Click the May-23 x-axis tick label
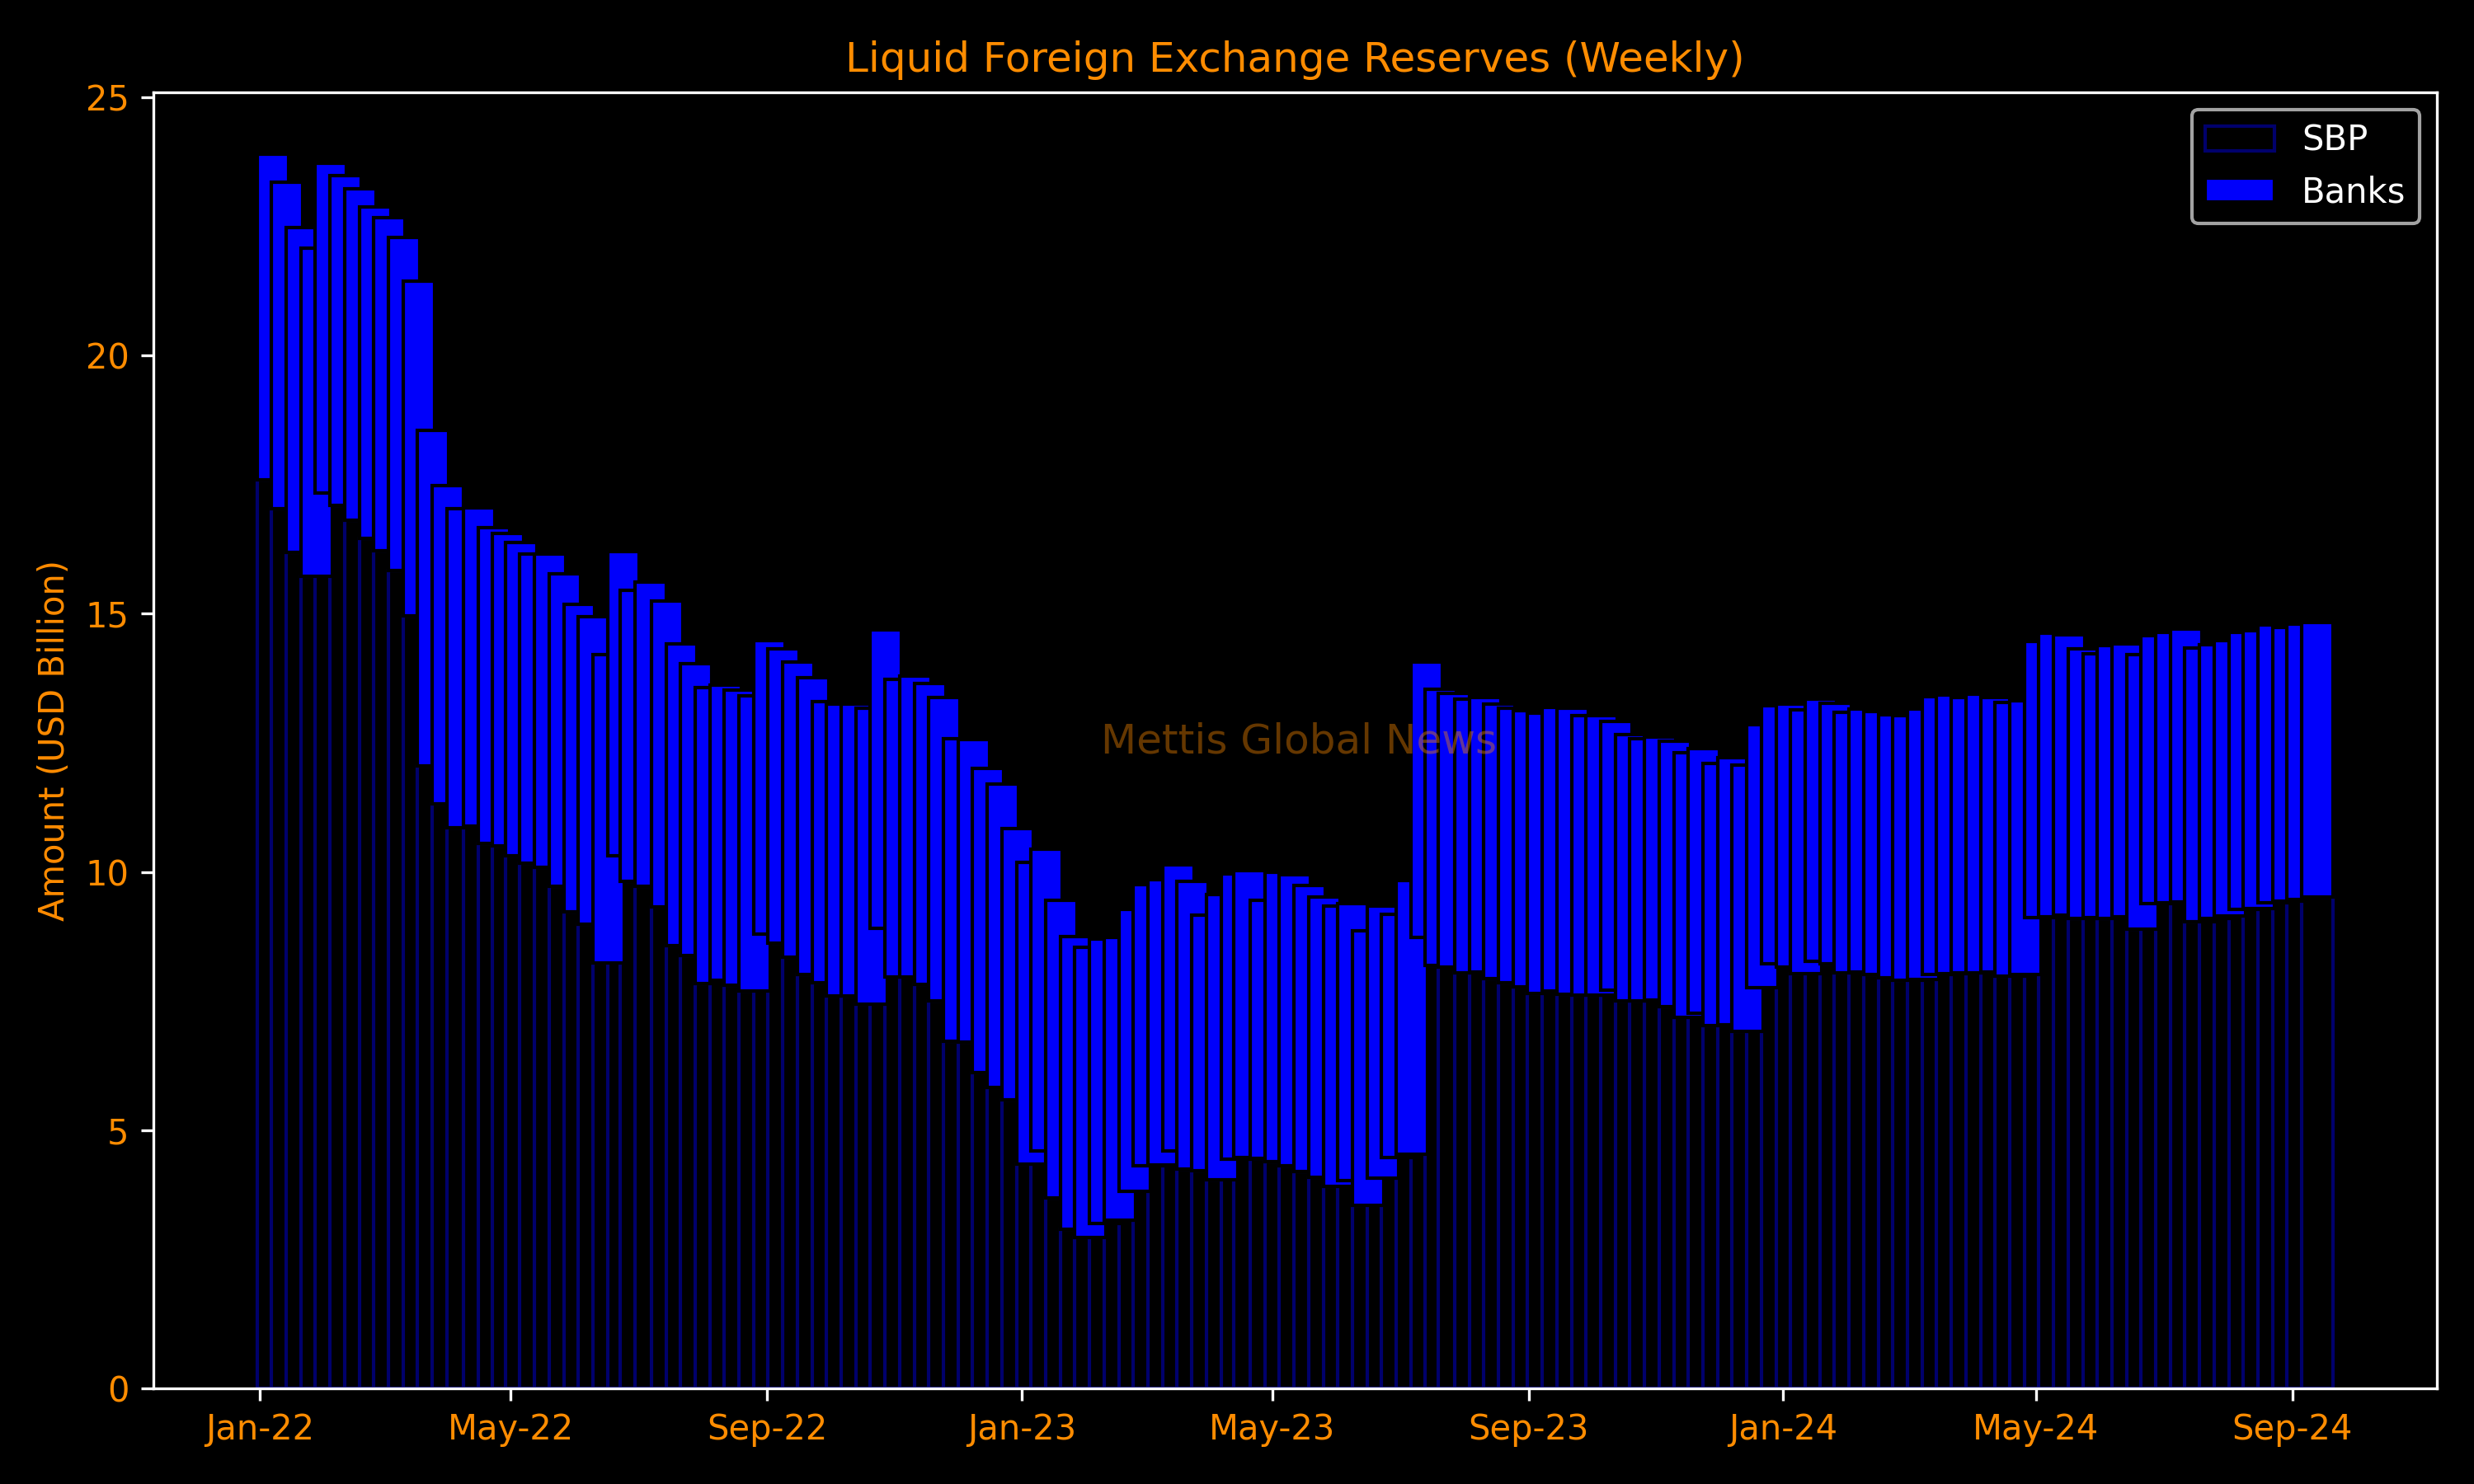 1271,1427
